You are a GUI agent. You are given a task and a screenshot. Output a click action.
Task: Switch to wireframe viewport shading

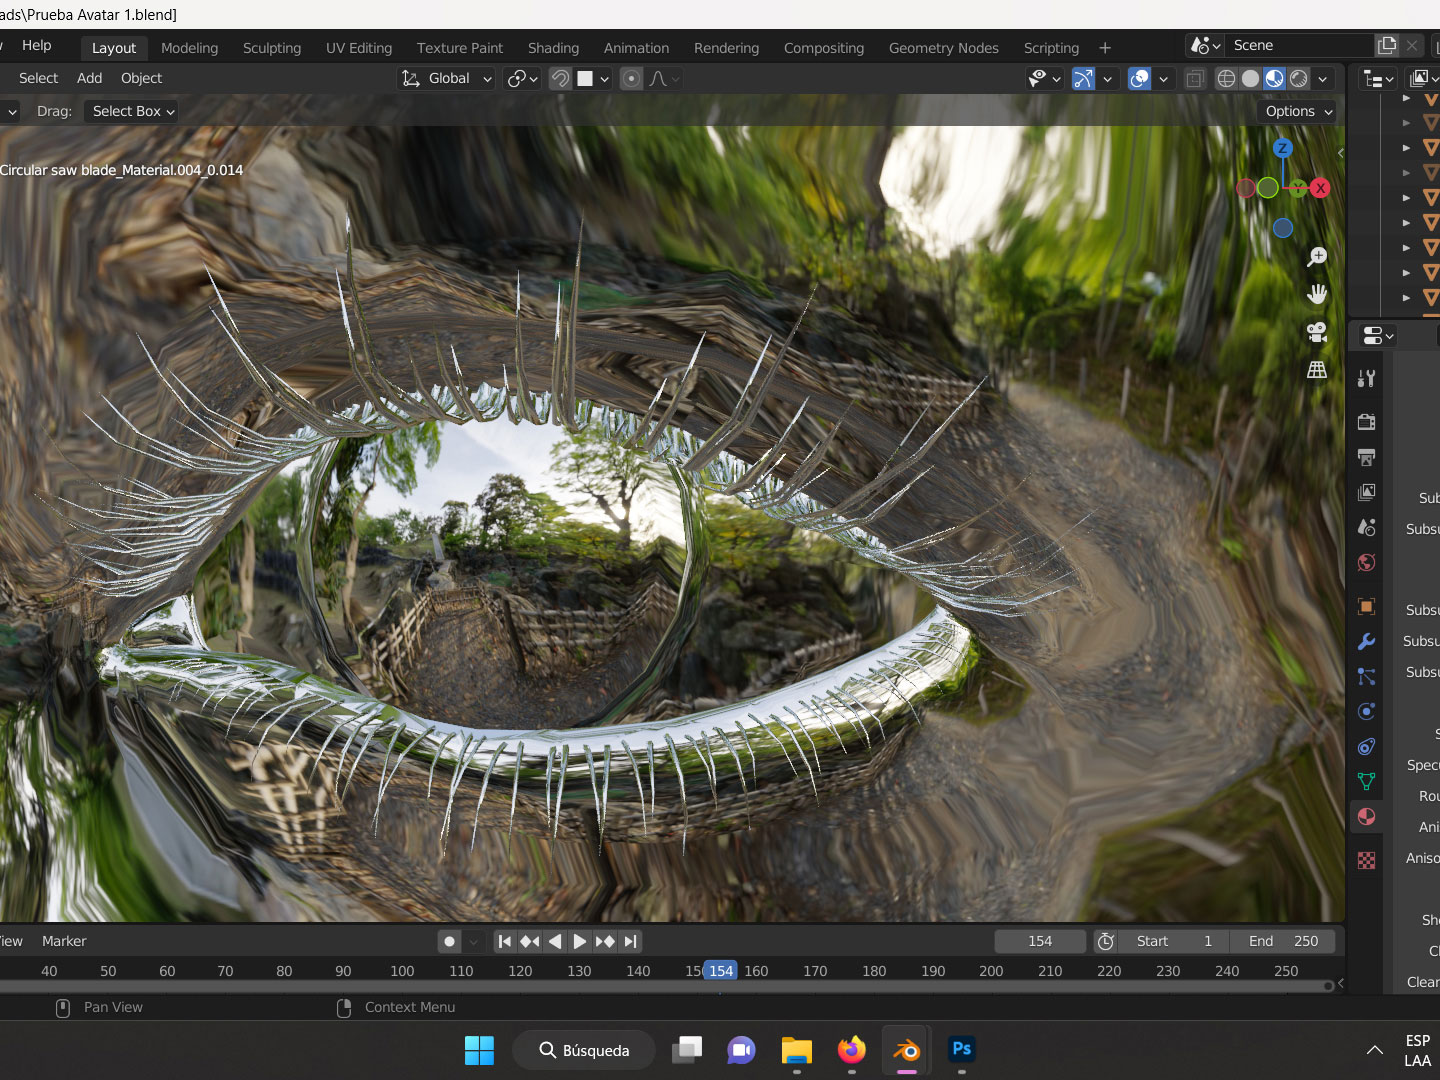(x=1226, y=79)
